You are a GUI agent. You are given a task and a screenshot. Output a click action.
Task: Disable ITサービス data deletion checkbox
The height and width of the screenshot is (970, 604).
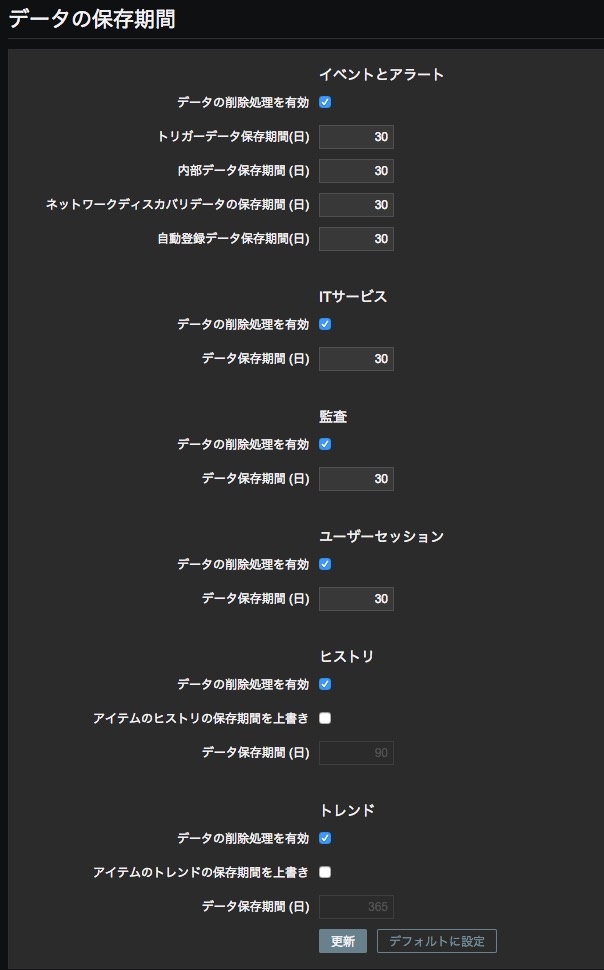click(325, 324)
